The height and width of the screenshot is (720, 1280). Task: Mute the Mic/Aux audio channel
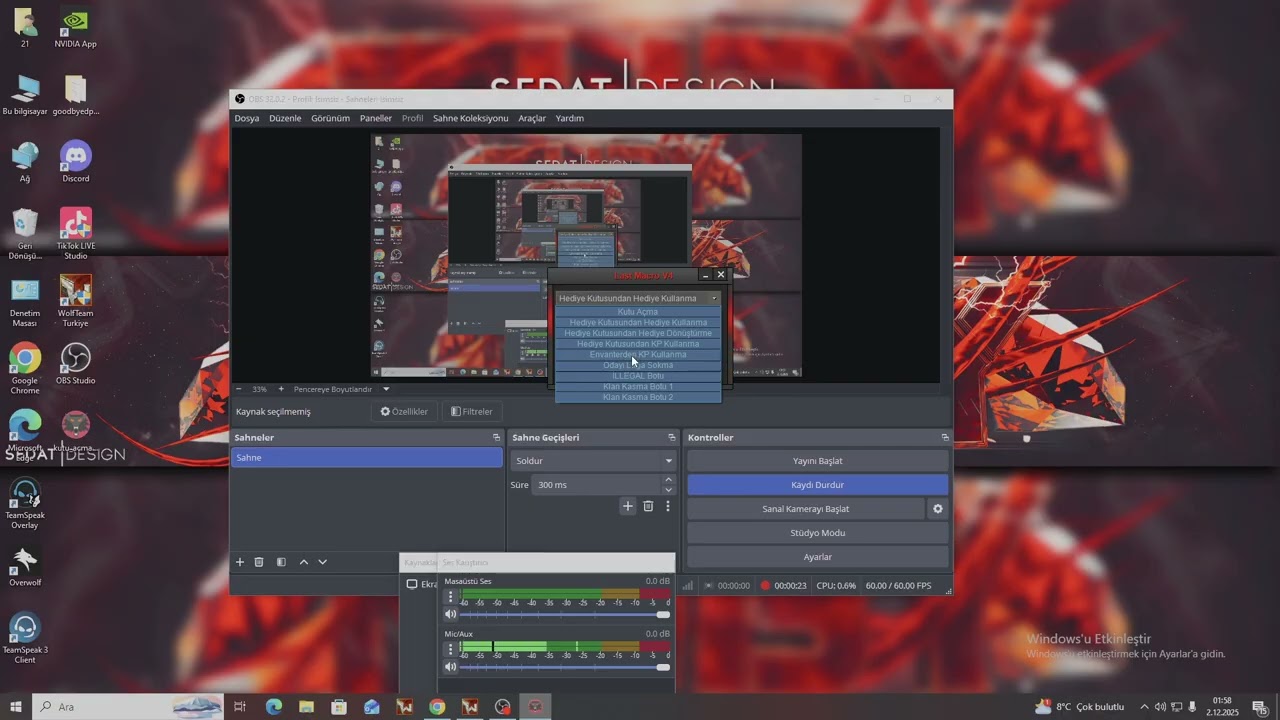pos(451,667)
